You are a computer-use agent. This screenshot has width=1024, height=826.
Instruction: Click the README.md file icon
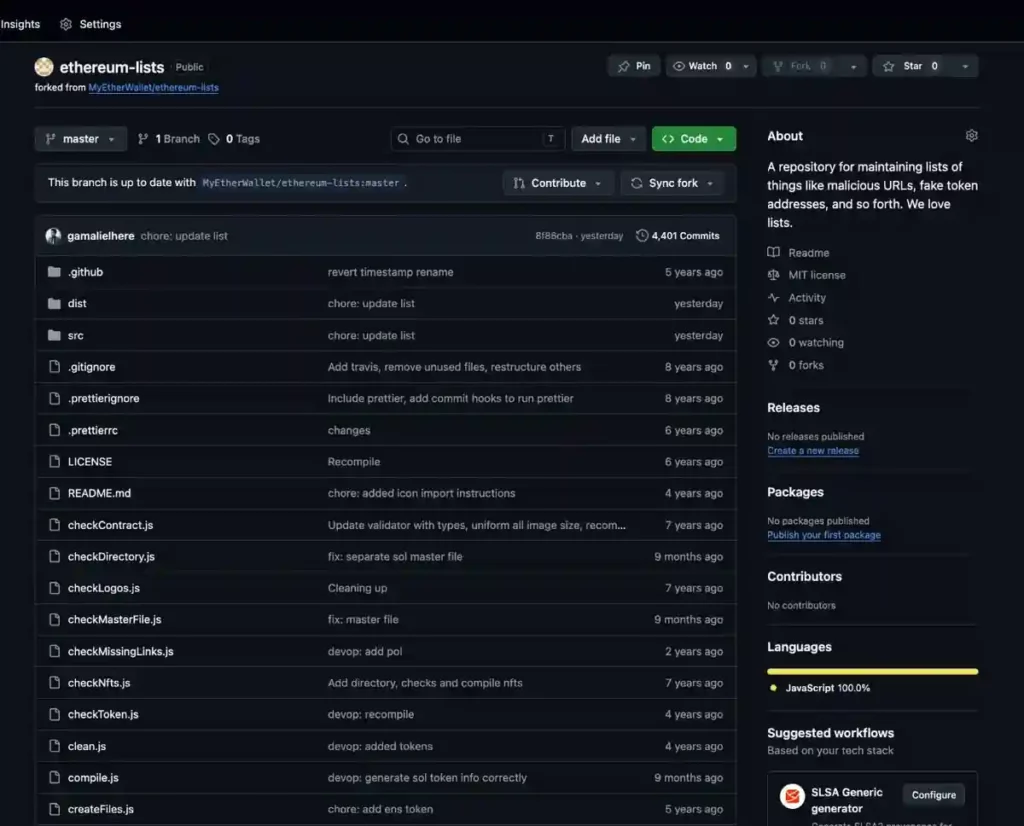tap(55, 493)
